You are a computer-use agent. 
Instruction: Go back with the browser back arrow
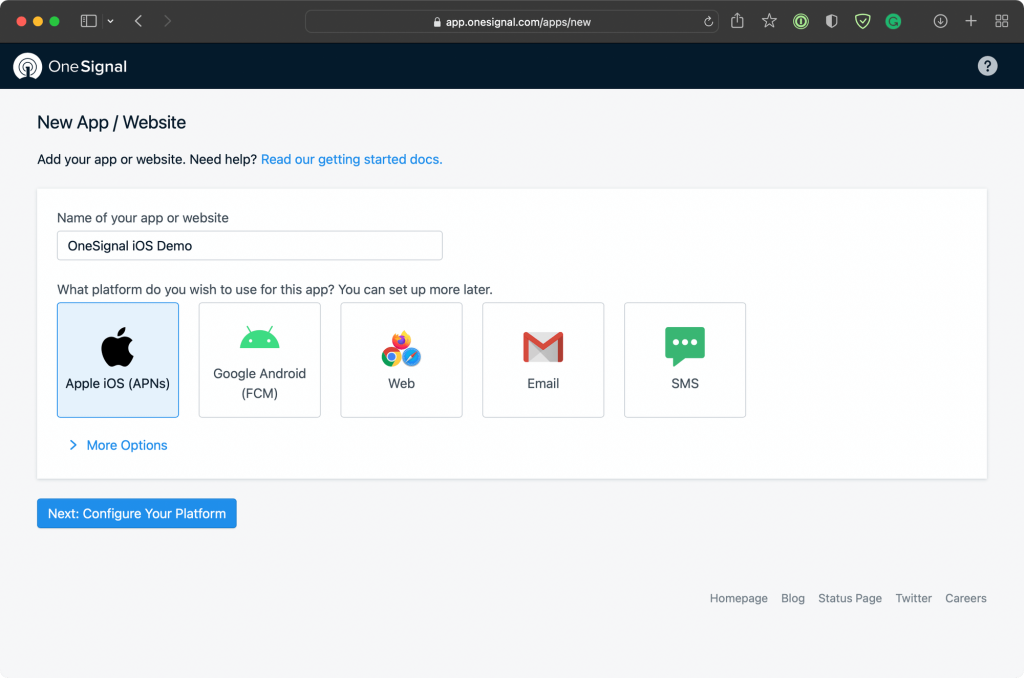tap(138, 22)
